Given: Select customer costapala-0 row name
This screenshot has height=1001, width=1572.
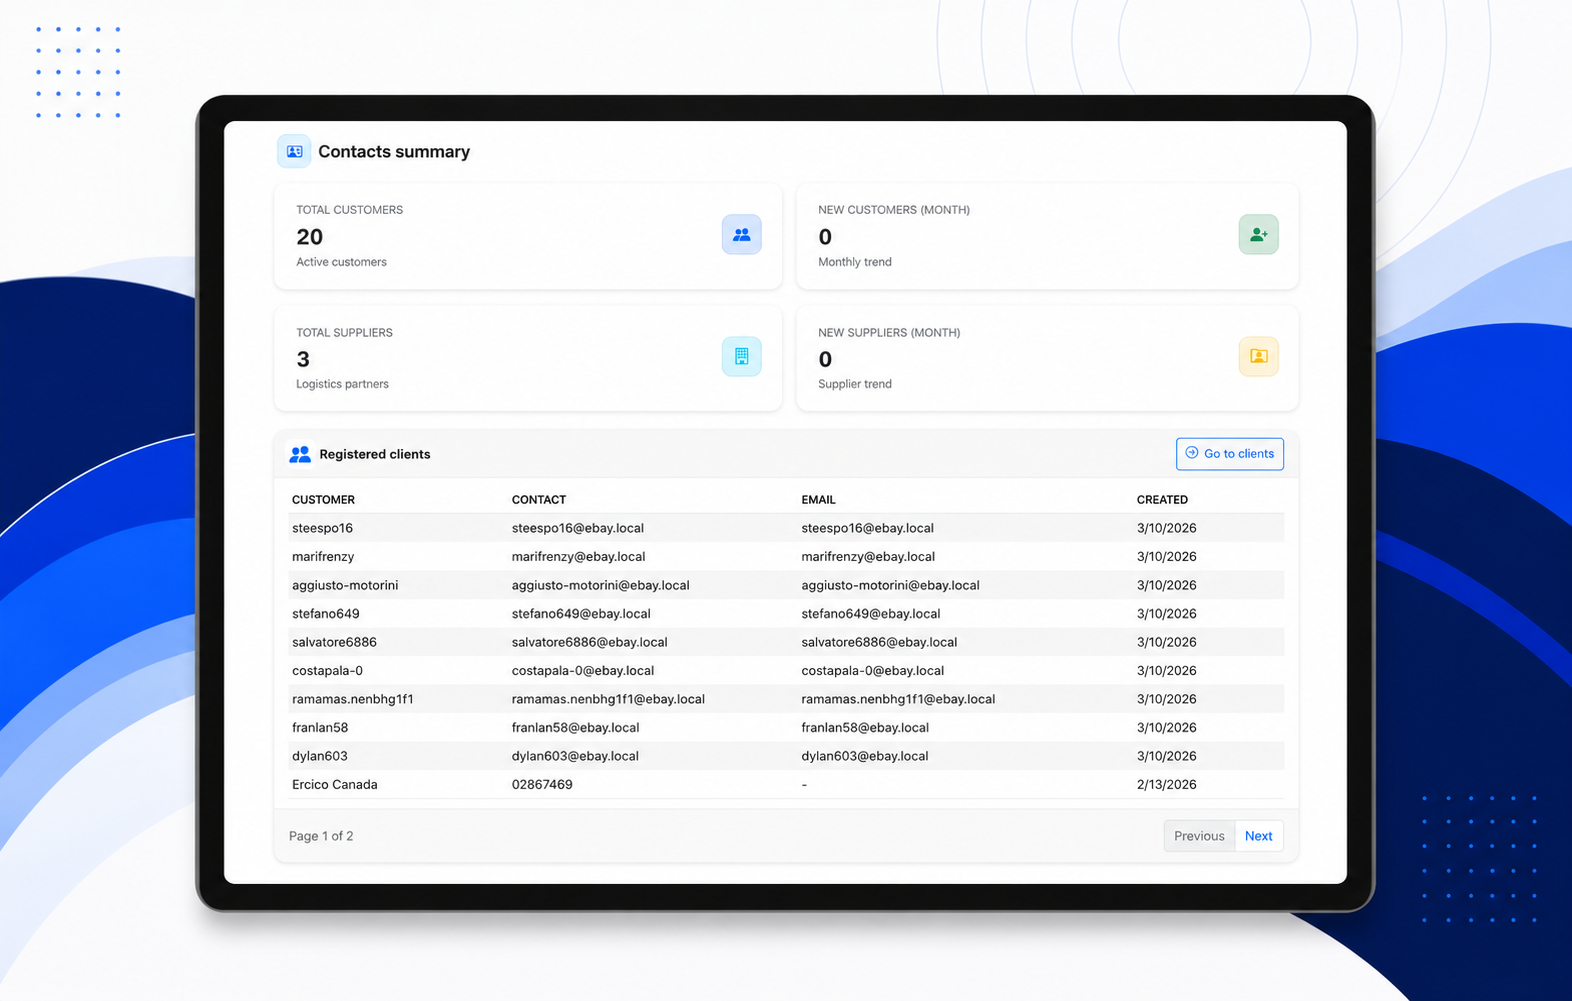Looking at the screenshot, I should (327, 670).
